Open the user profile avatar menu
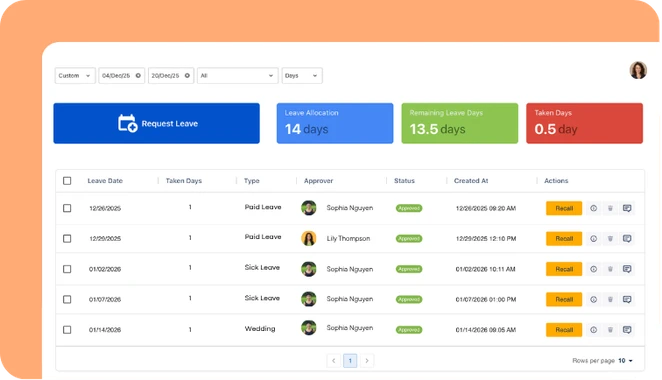662x380 pixels. [x=638, y=70]
